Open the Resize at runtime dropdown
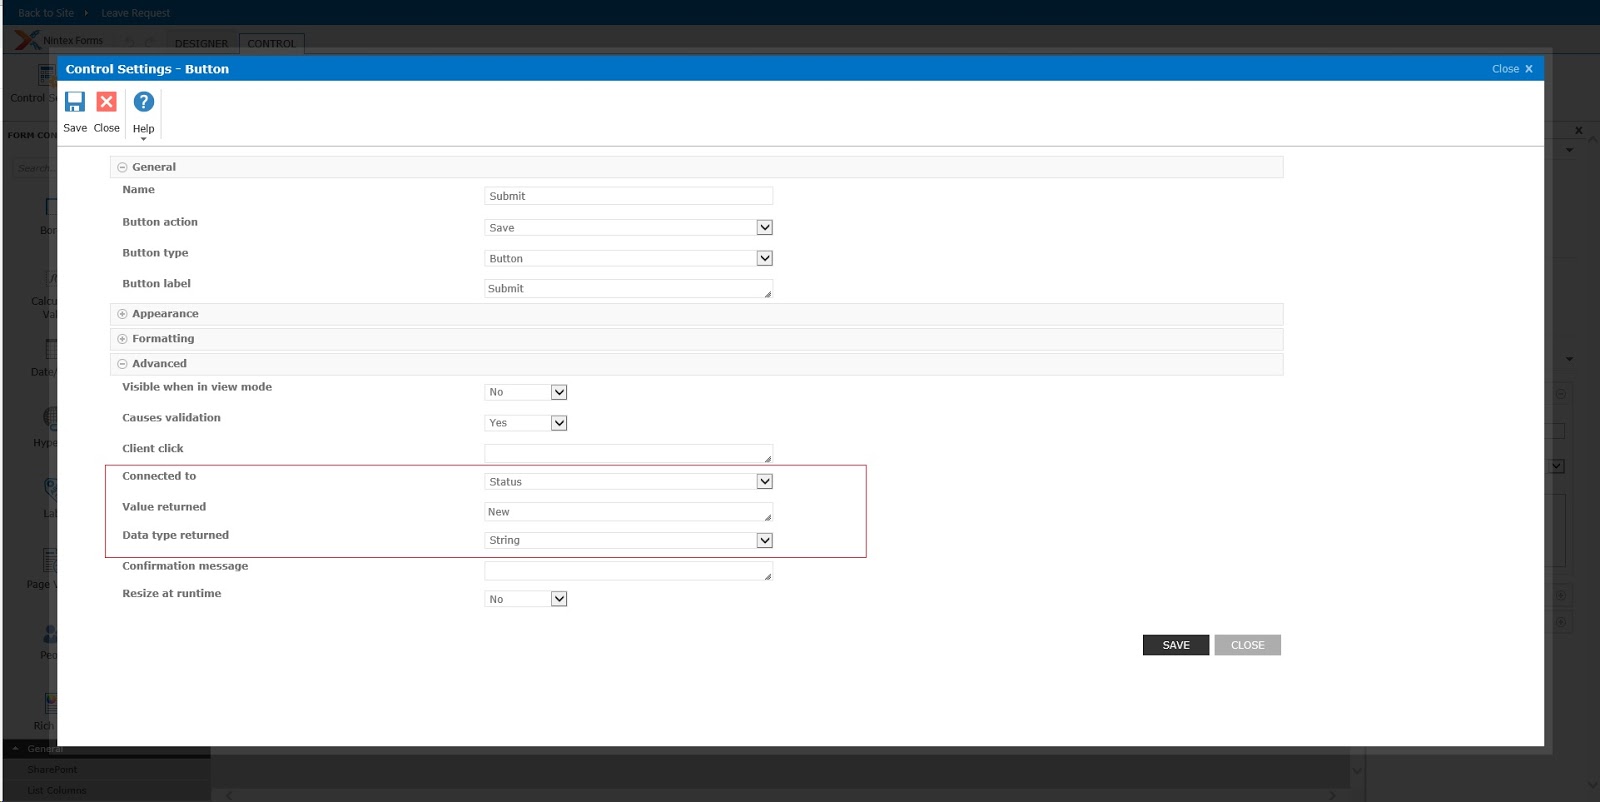The width and height of the screenshot is (1600, 802). [x=526, y=599]
